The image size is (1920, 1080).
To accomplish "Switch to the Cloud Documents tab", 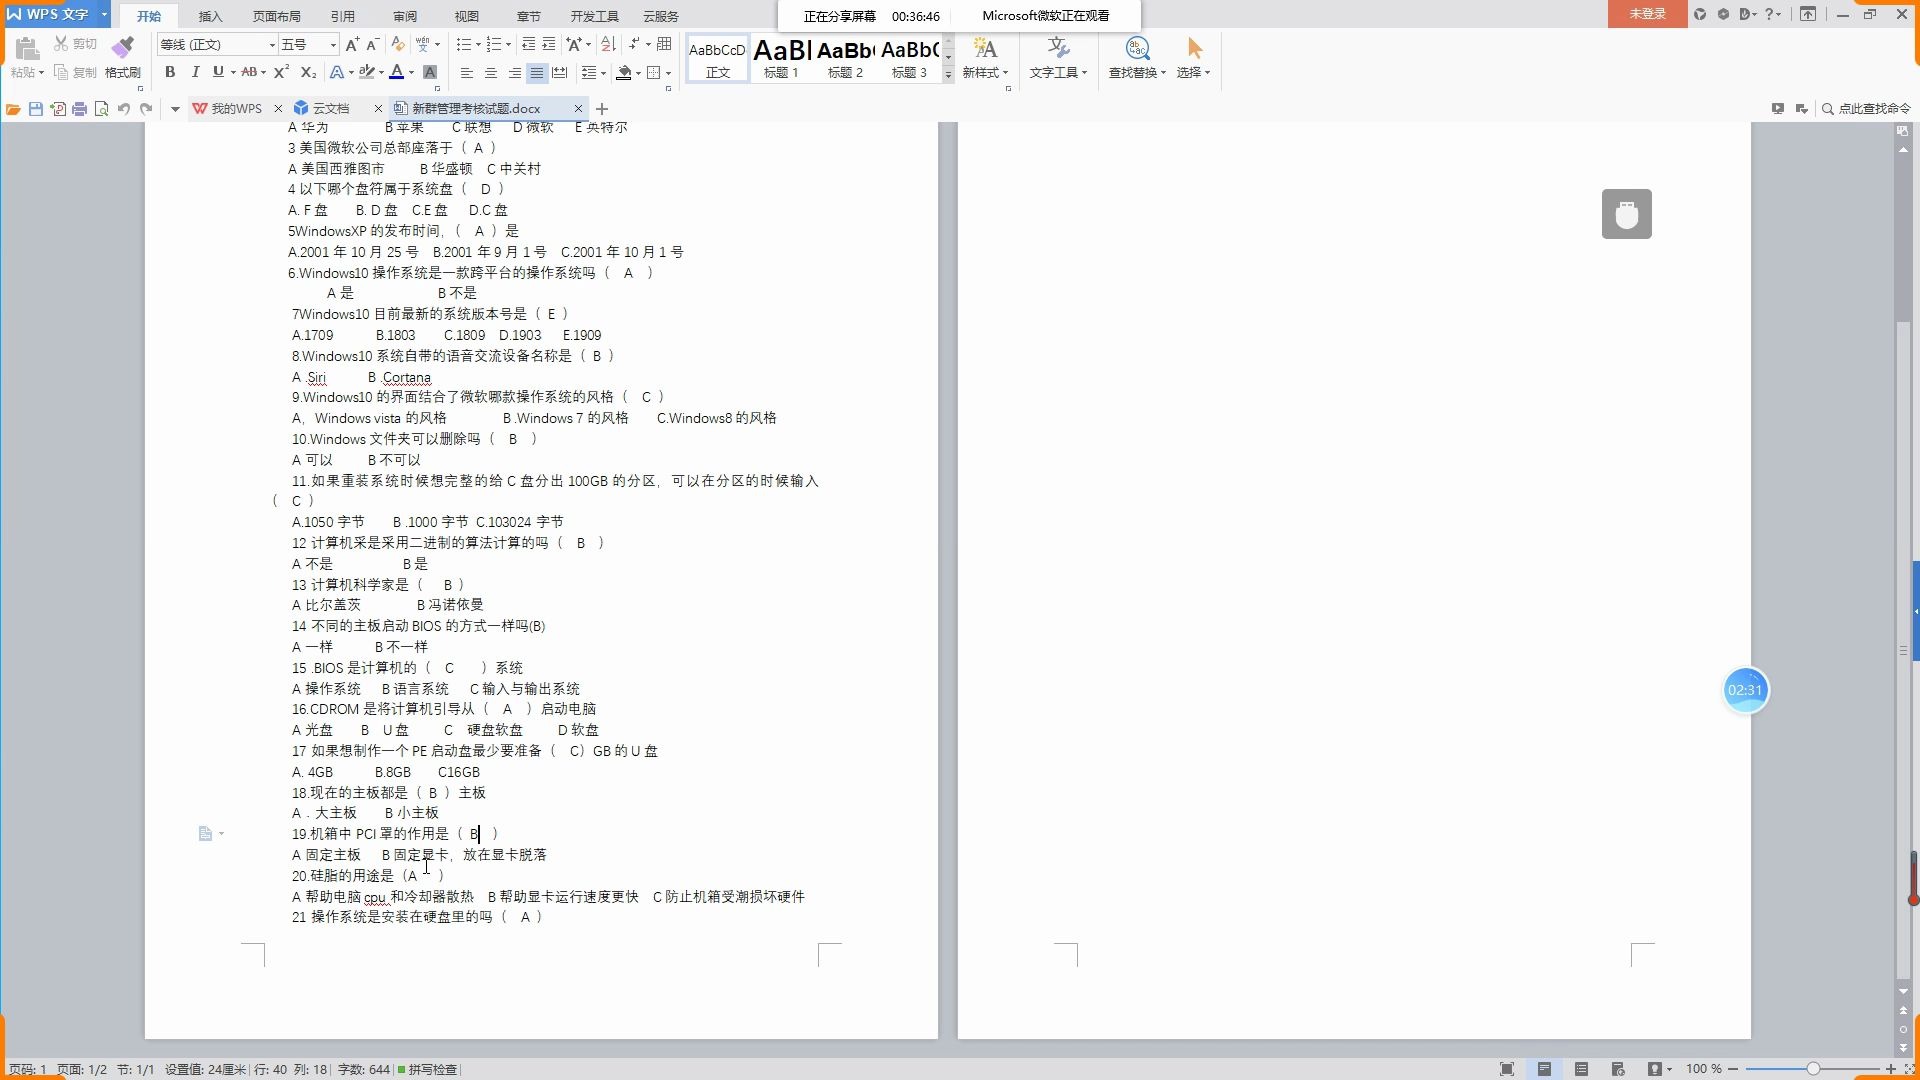I will click(x=331, y=108).
